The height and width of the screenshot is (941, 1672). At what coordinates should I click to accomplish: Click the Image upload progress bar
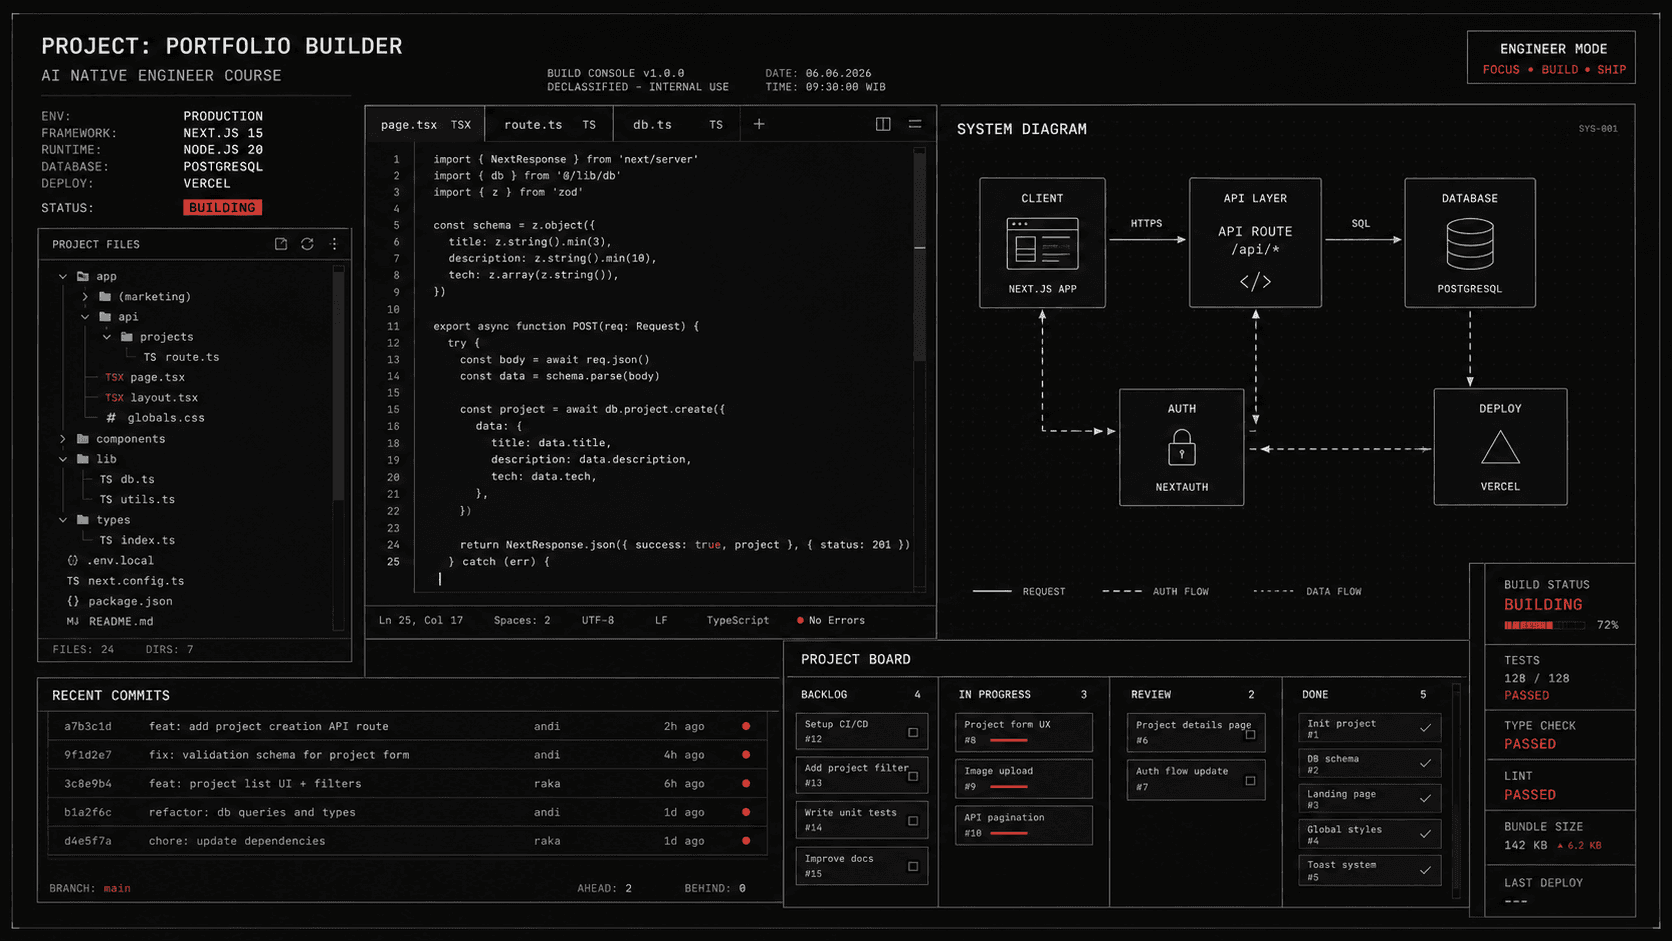[x=1009, y=787]
